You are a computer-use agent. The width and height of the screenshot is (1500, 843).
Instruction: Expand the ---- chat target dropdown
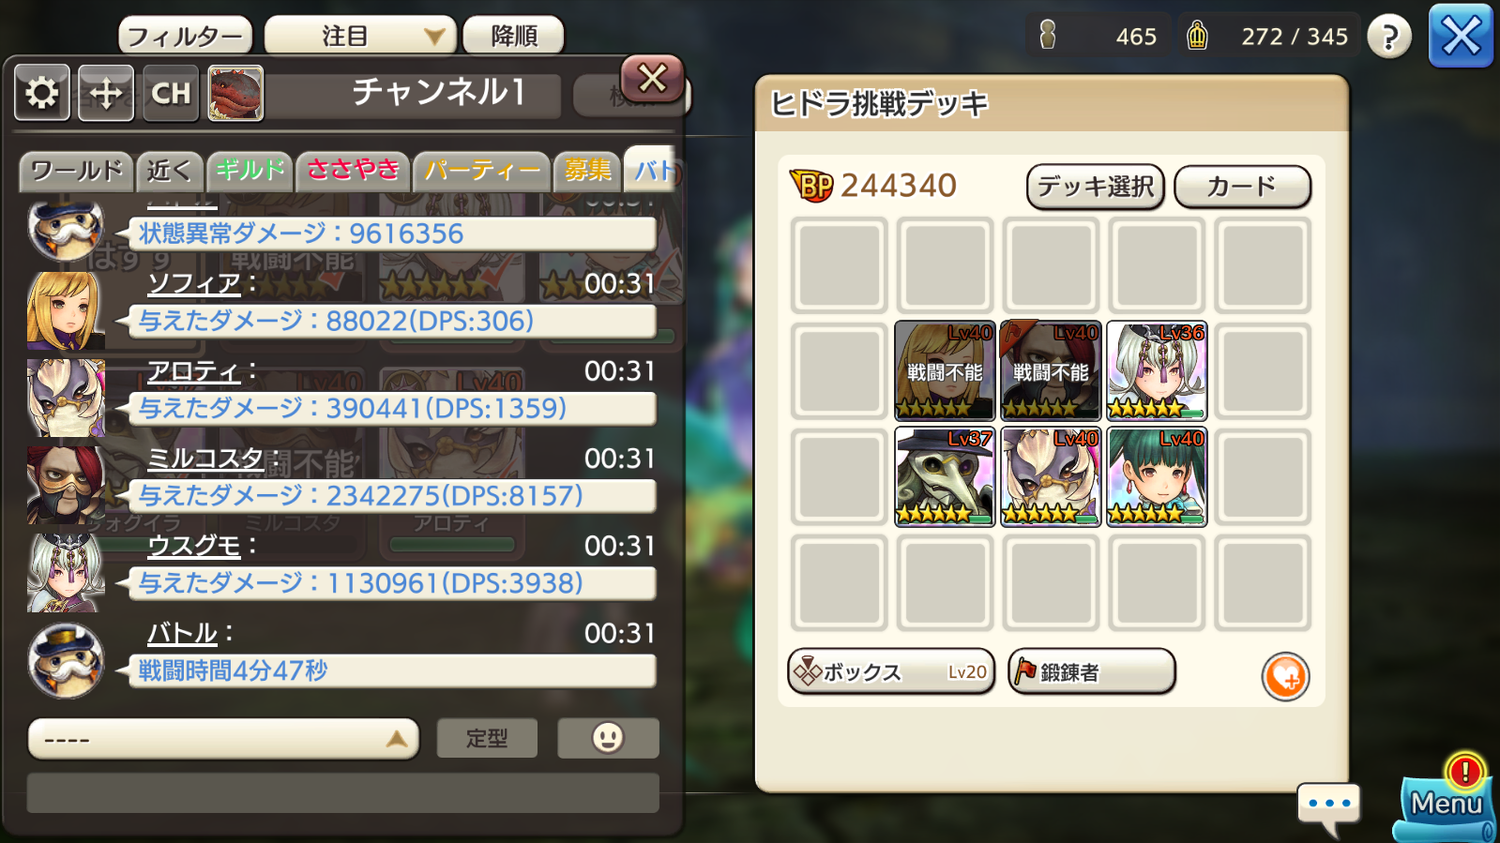[223, 739]
